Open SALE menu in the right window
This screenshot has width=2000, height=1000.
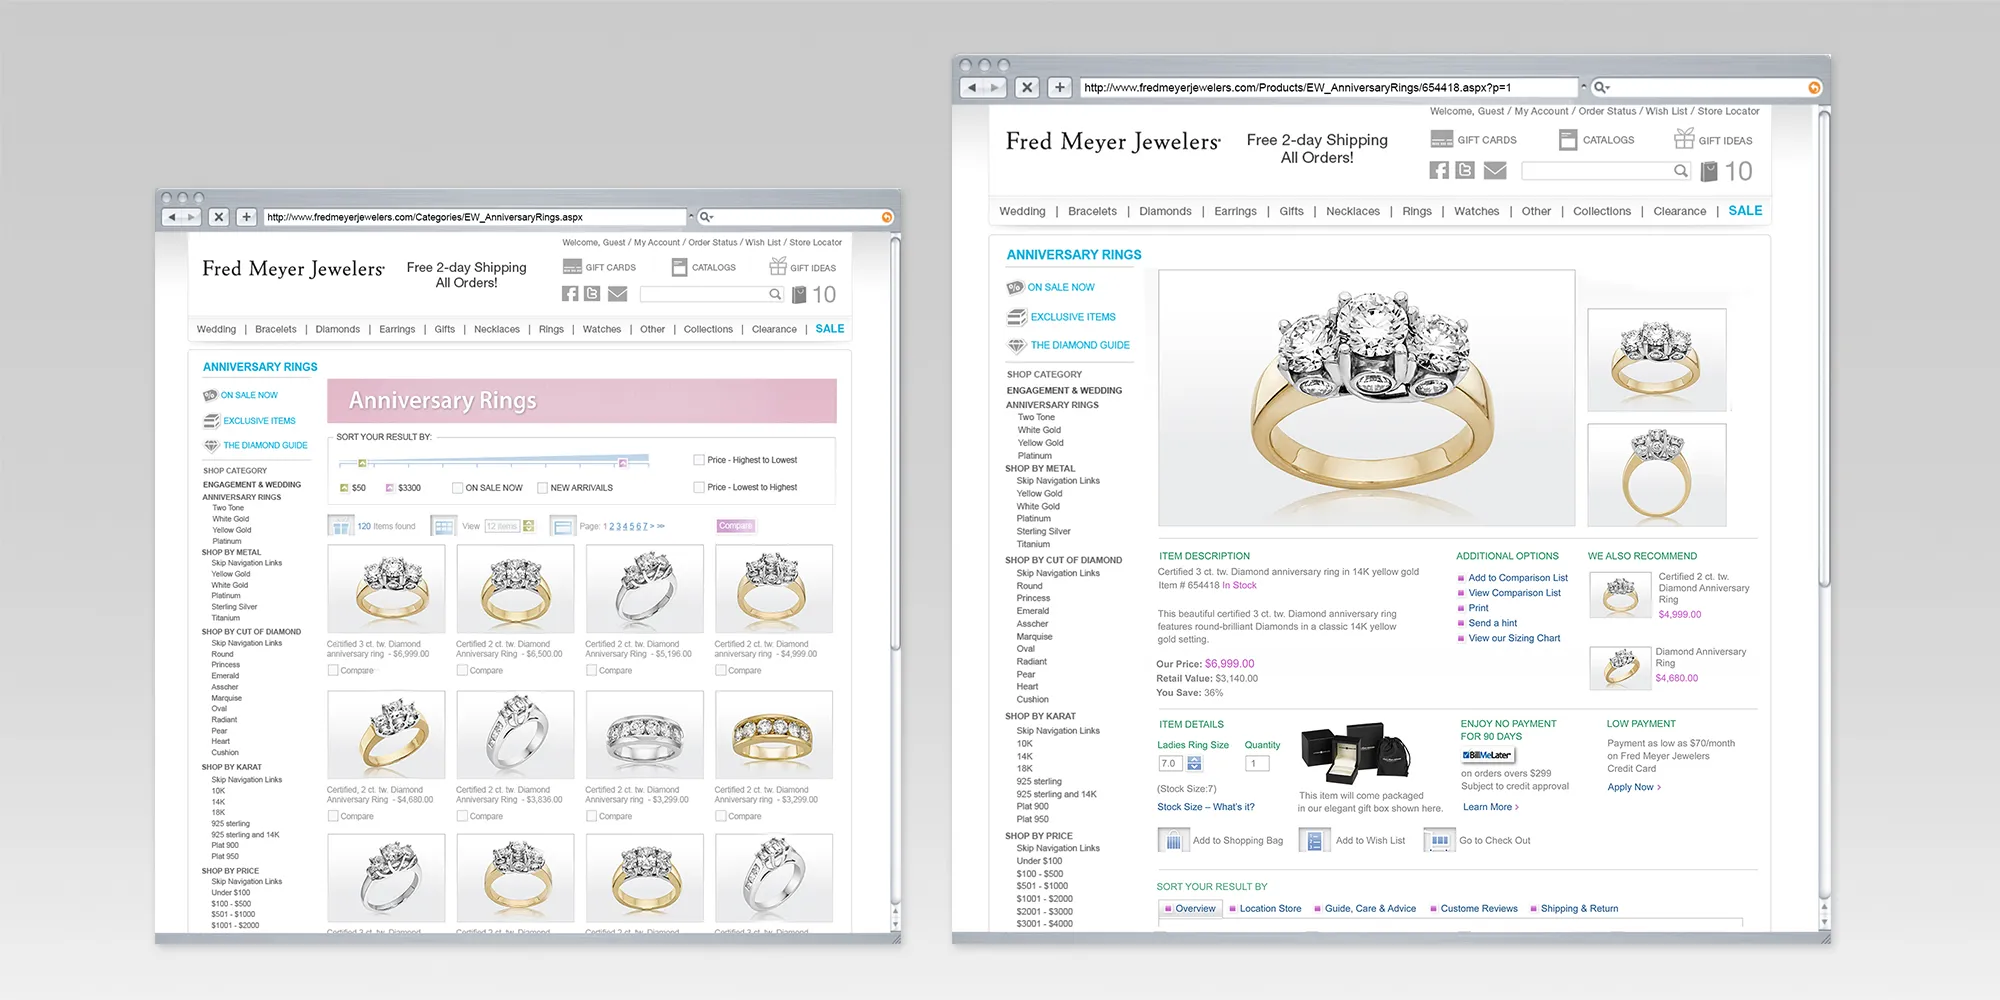(1745, 210)
